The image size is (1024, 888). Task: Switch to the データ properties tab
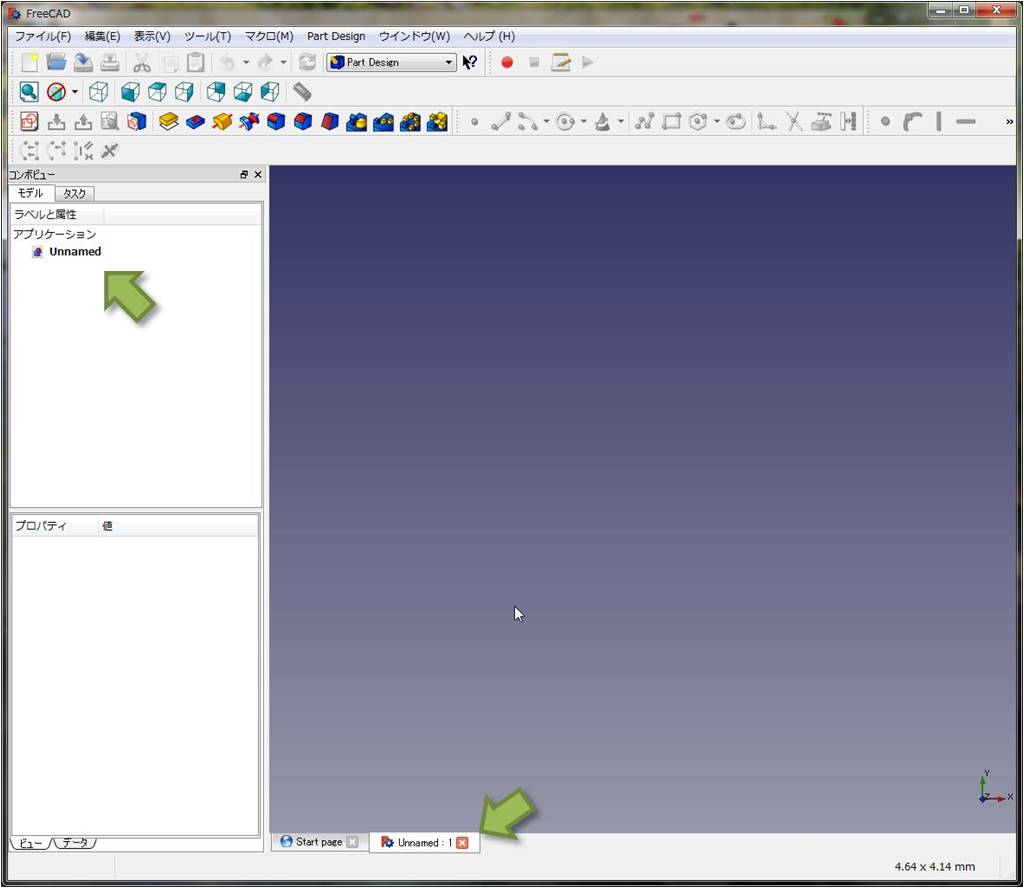pos(75,843)
